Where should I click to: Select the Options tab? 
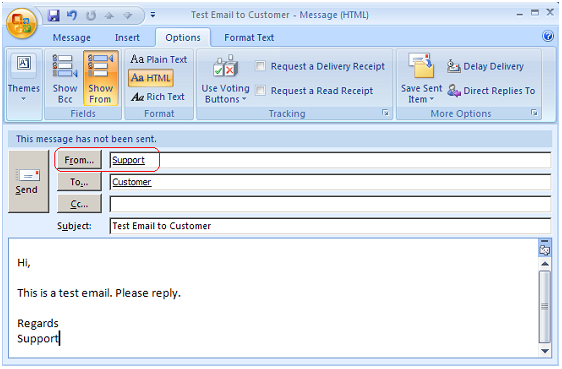click(183, 38)
